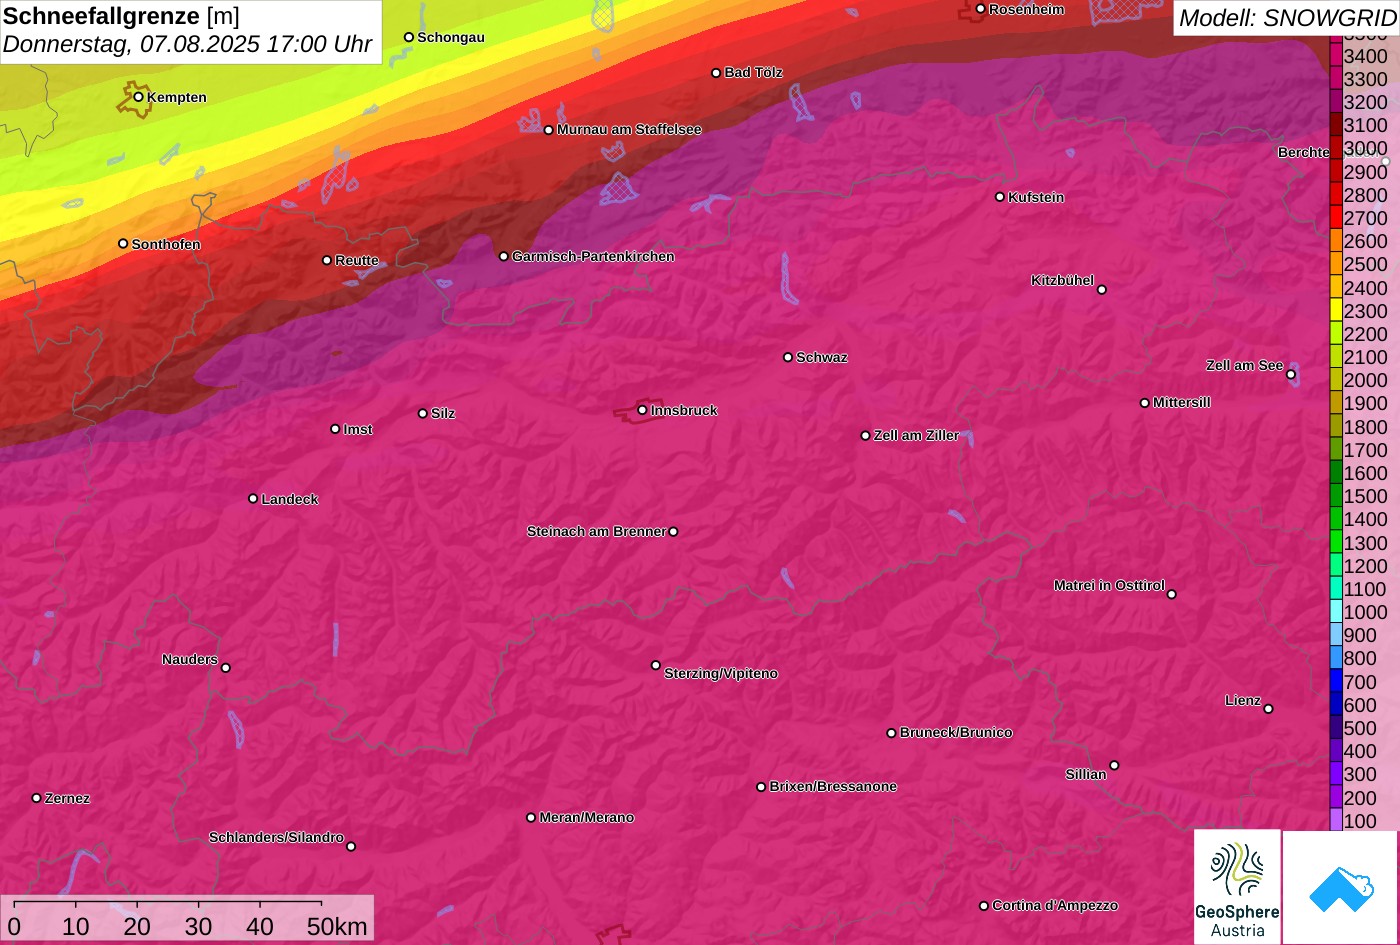Select the Kufstein location dot
Viewport: 1400px width, 945px height.
(1000, 197)
